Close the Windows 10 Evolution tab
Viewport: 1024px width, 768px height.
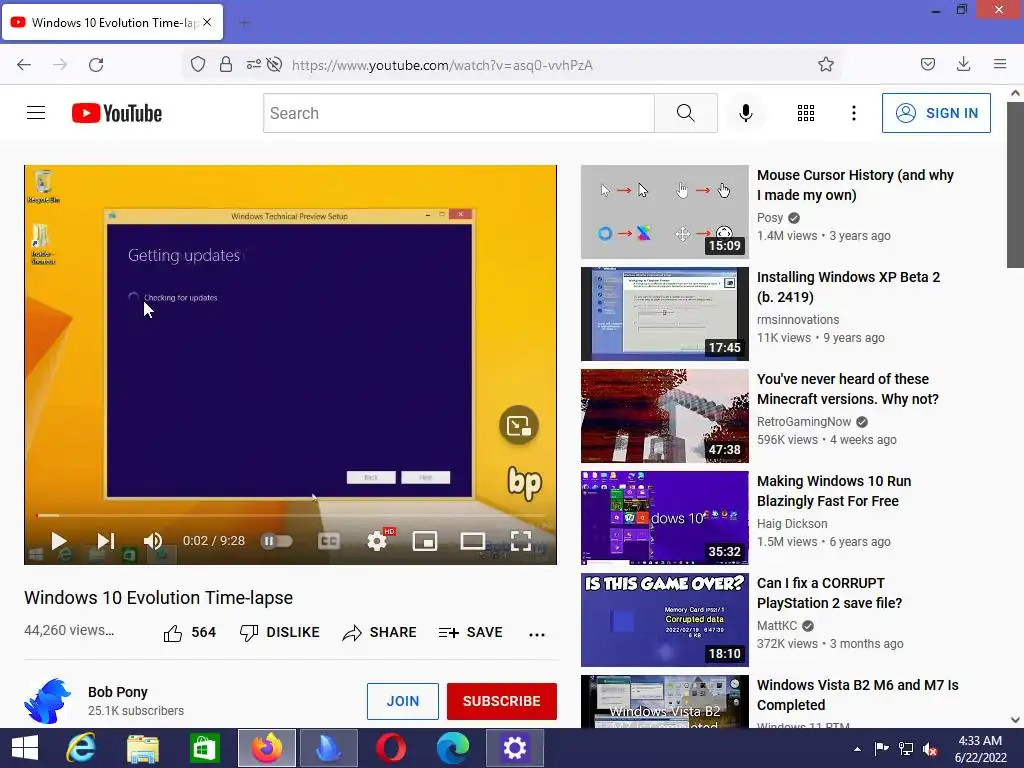pyautogui.click(x=207, y=22)
